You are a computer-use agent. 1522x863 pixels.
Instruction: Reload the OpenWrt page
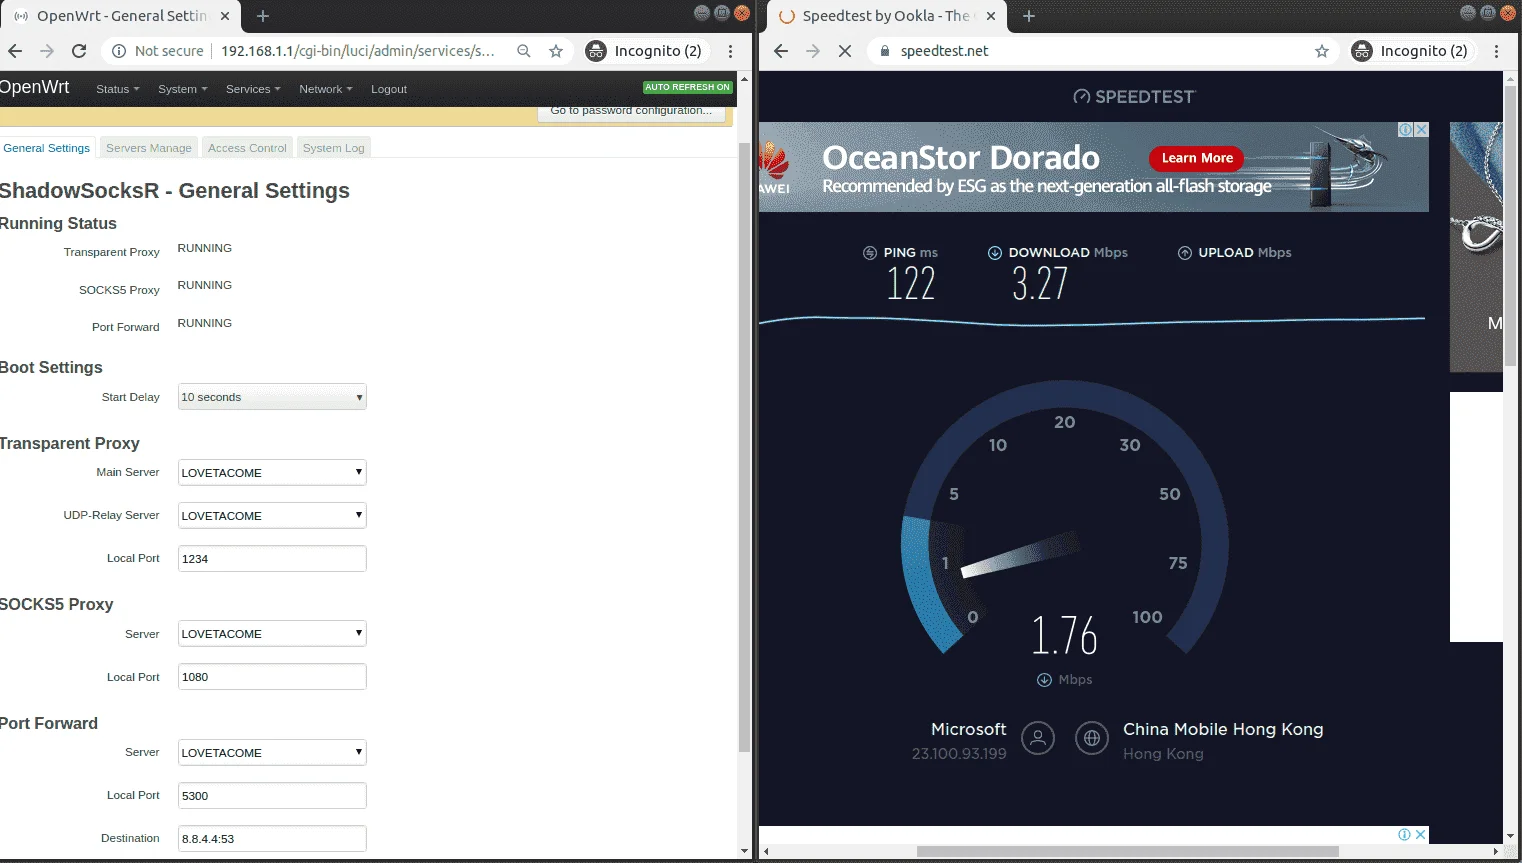[79, 51]
